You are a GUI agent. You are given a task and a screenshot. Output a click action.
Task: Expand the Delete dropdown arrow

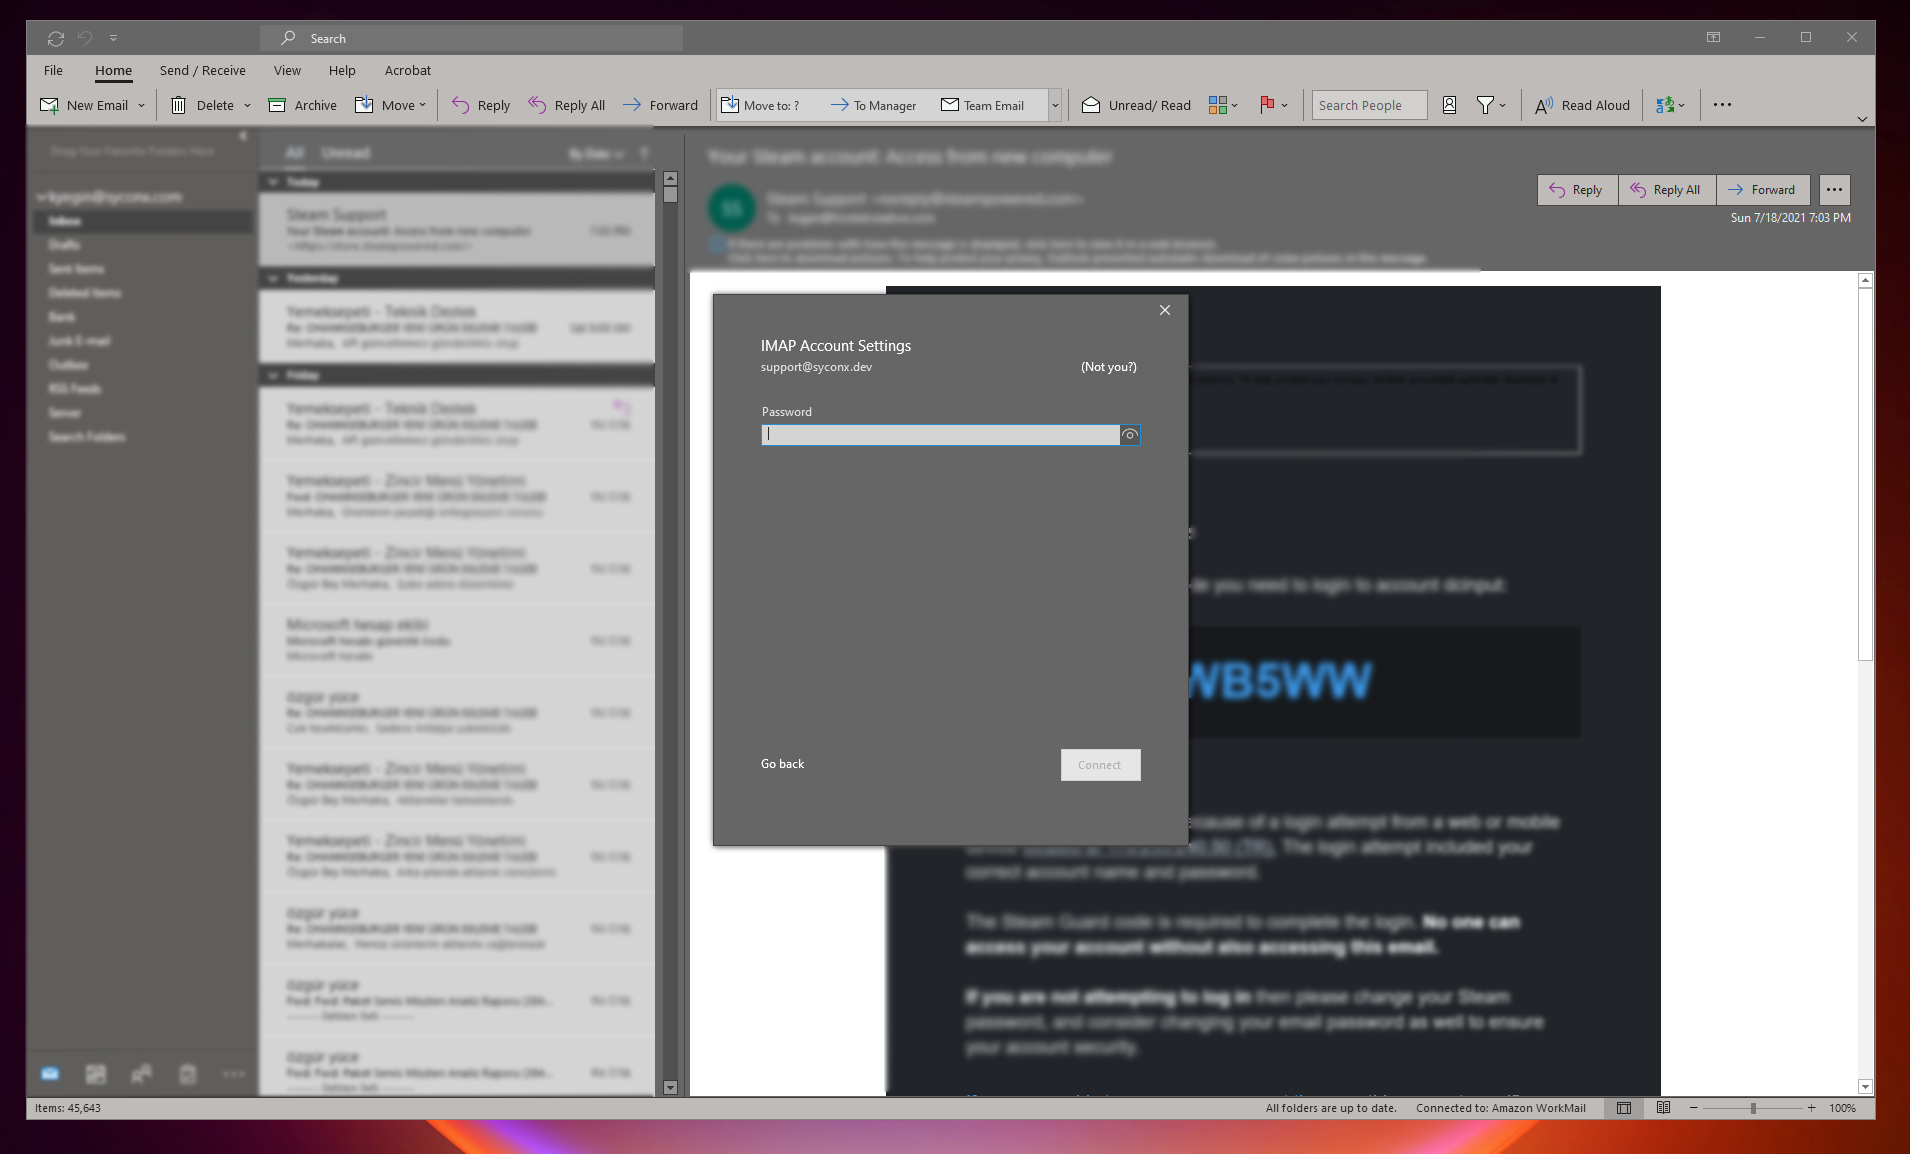pos(247,105)
